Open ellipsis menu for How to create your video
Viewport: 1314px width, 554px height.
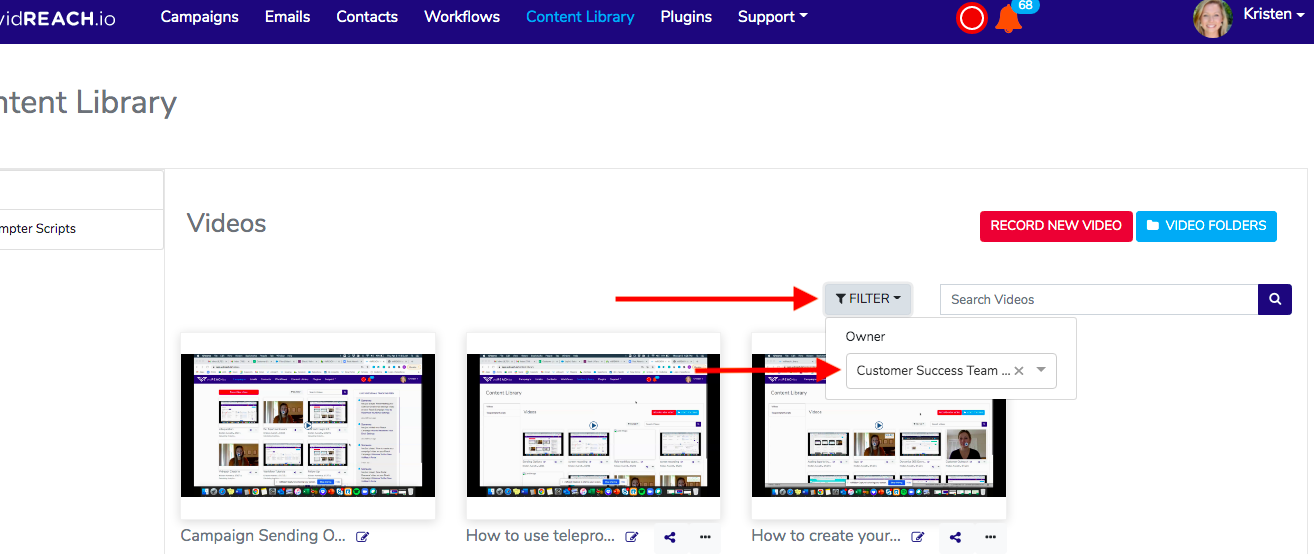989,537
